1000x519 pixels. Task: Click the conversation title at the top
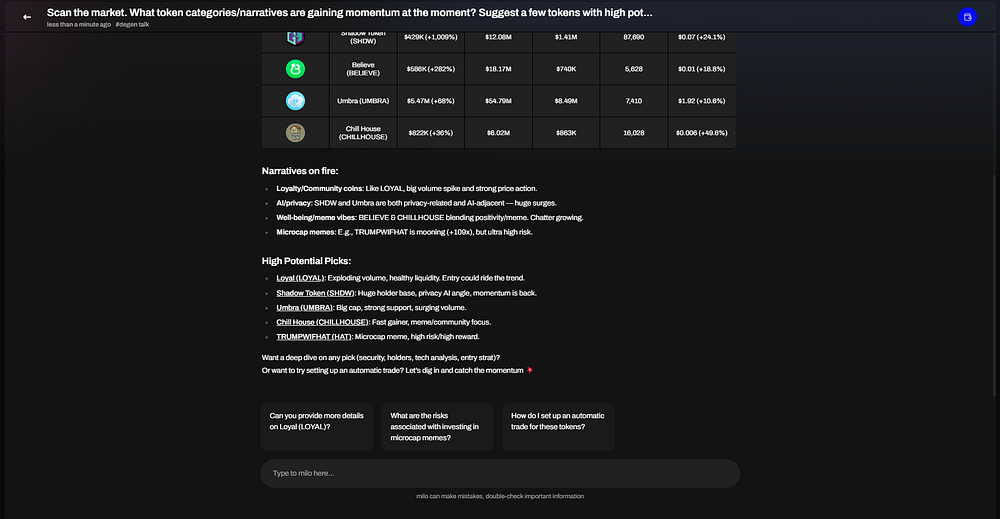tap(350, 12)
